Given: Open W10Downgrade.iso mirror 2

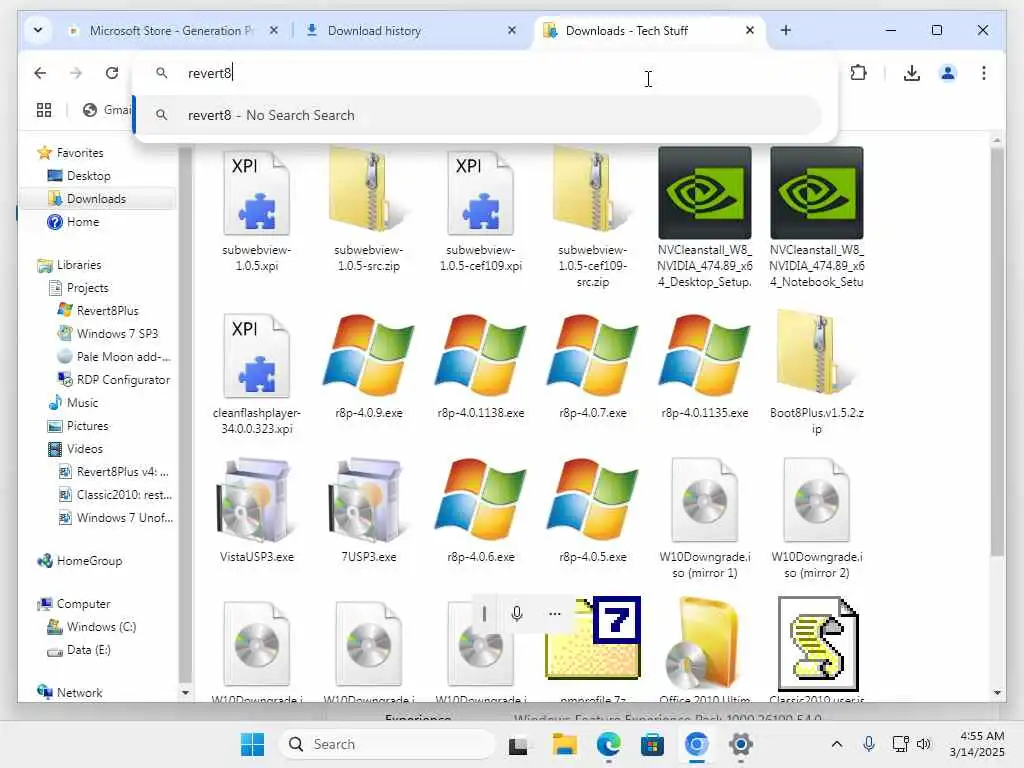Looking at the screenshot, I should [x=816, y=519].
